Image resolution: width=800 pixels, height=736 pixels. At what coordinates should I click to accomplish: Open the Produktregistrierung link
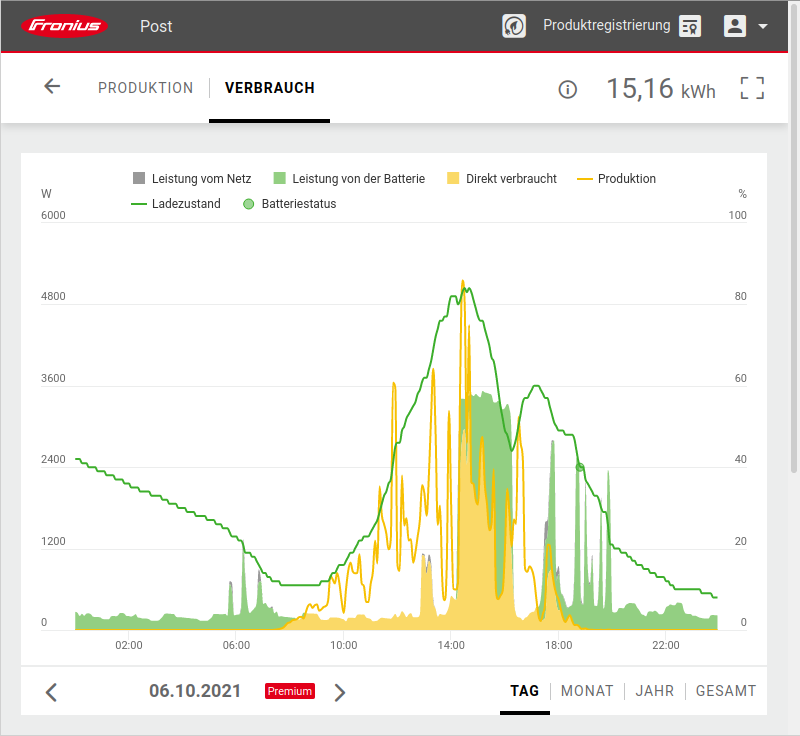(606, 26)
